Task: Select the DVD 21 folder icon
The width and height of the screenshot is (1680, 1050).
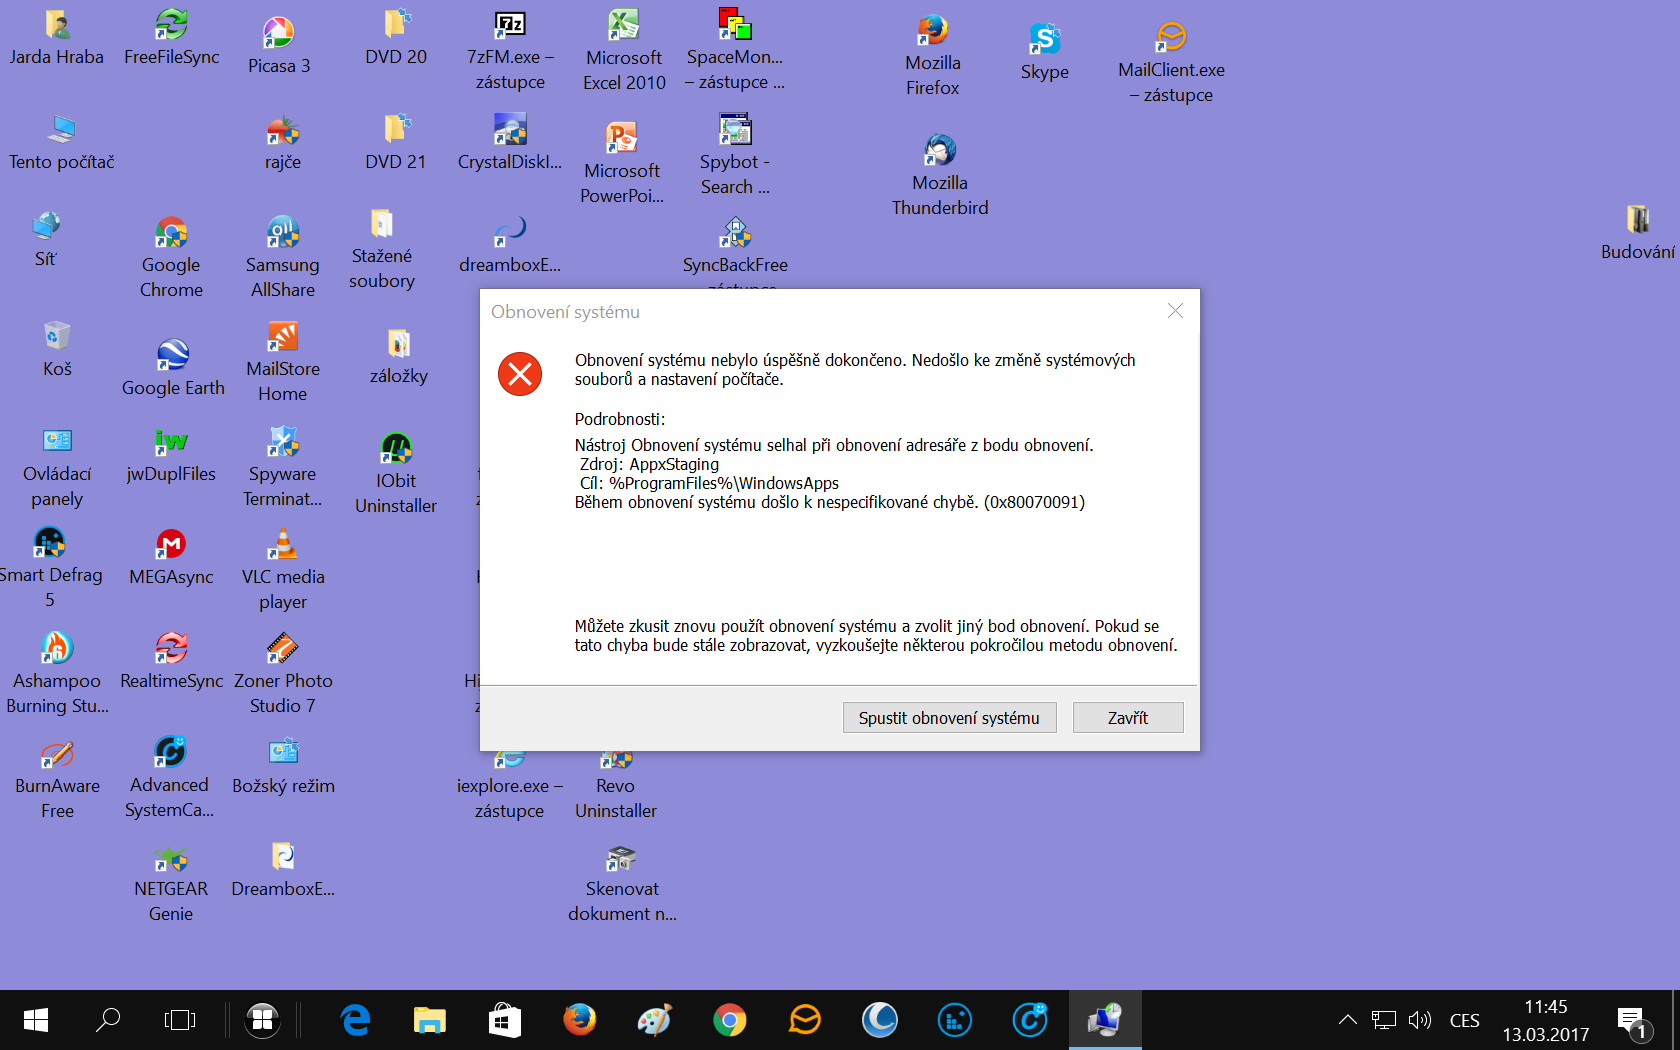Action: point(396,142)
